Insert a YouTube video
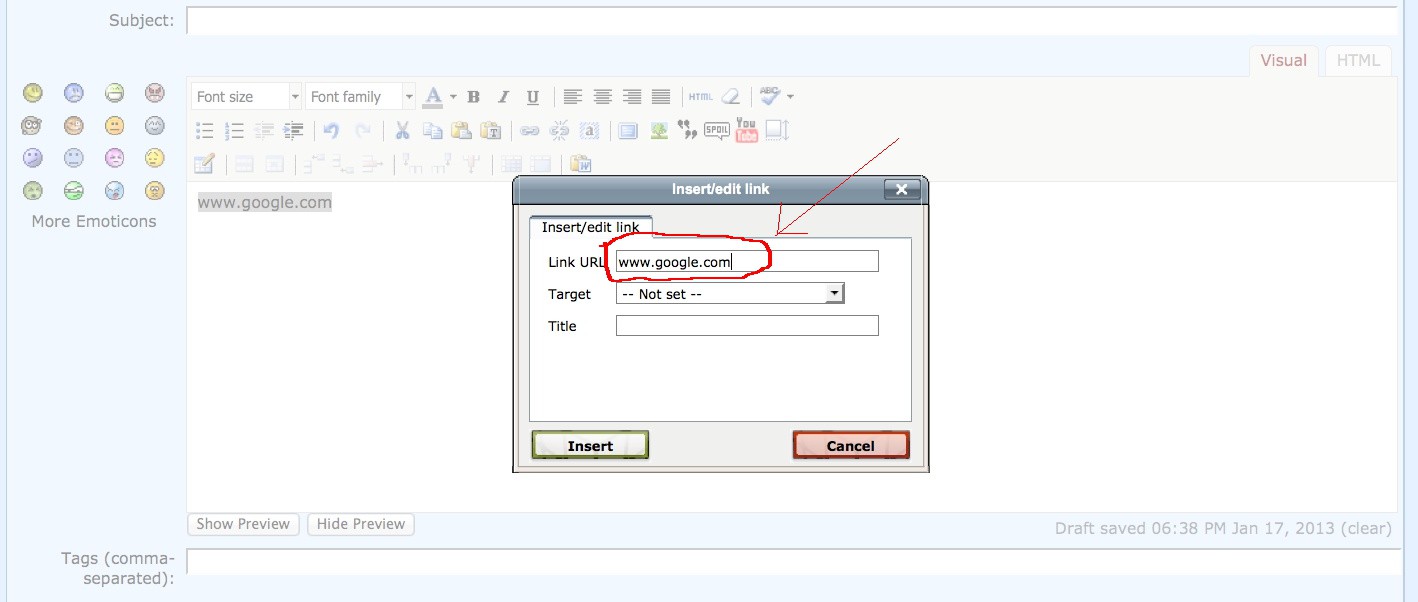This screenshot has height=602, width=1418. [x=746, y=130]
